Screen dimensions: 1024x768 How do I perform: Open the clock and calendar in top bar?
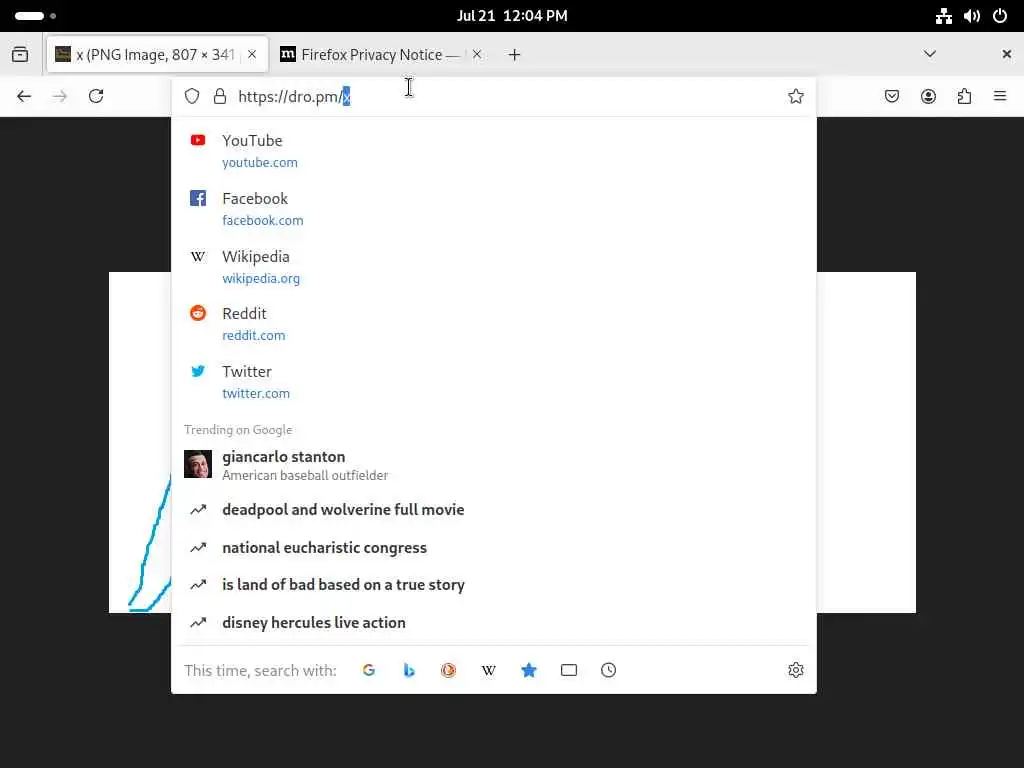pos(512,16)
